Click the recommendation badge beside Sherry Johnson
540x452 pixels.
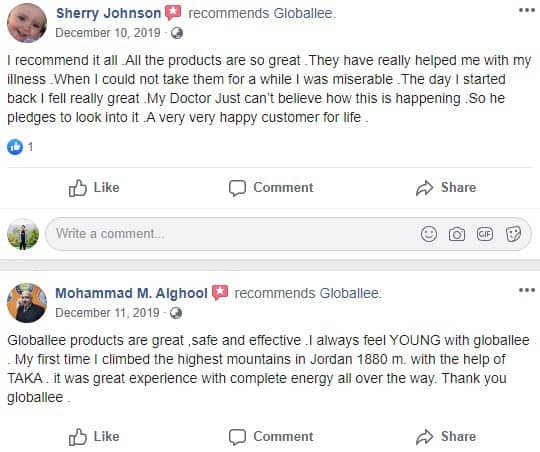[x=173, y=13]
